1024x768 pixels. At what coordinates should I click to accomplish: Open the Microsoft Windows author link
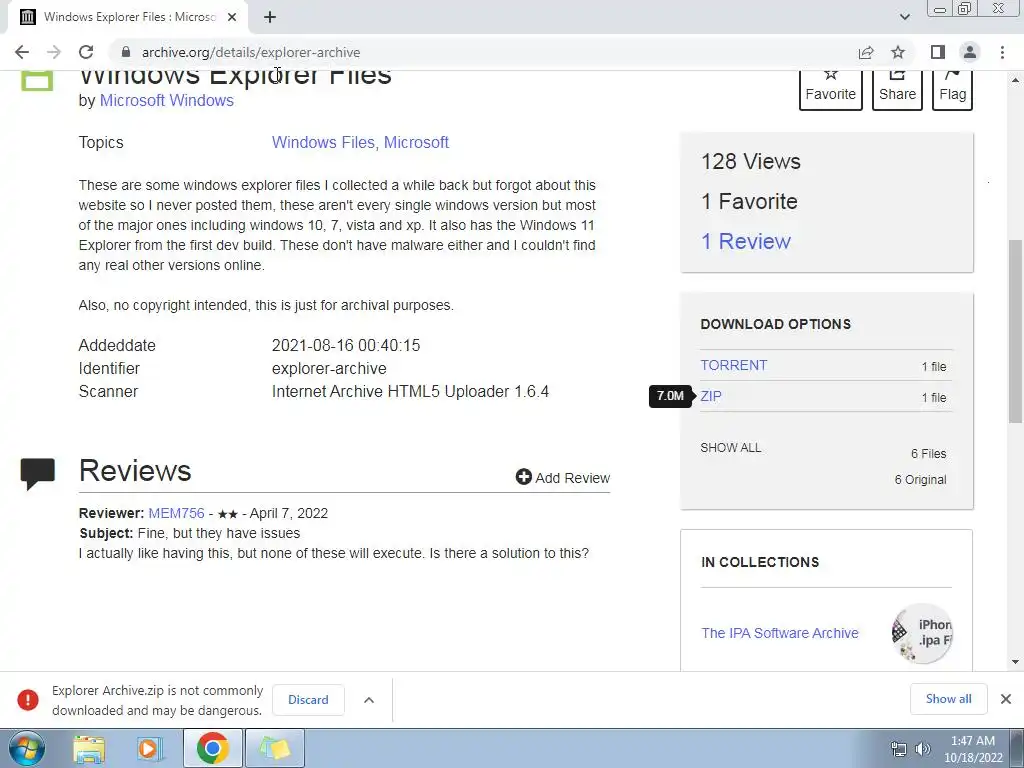[x=167, y=101]
